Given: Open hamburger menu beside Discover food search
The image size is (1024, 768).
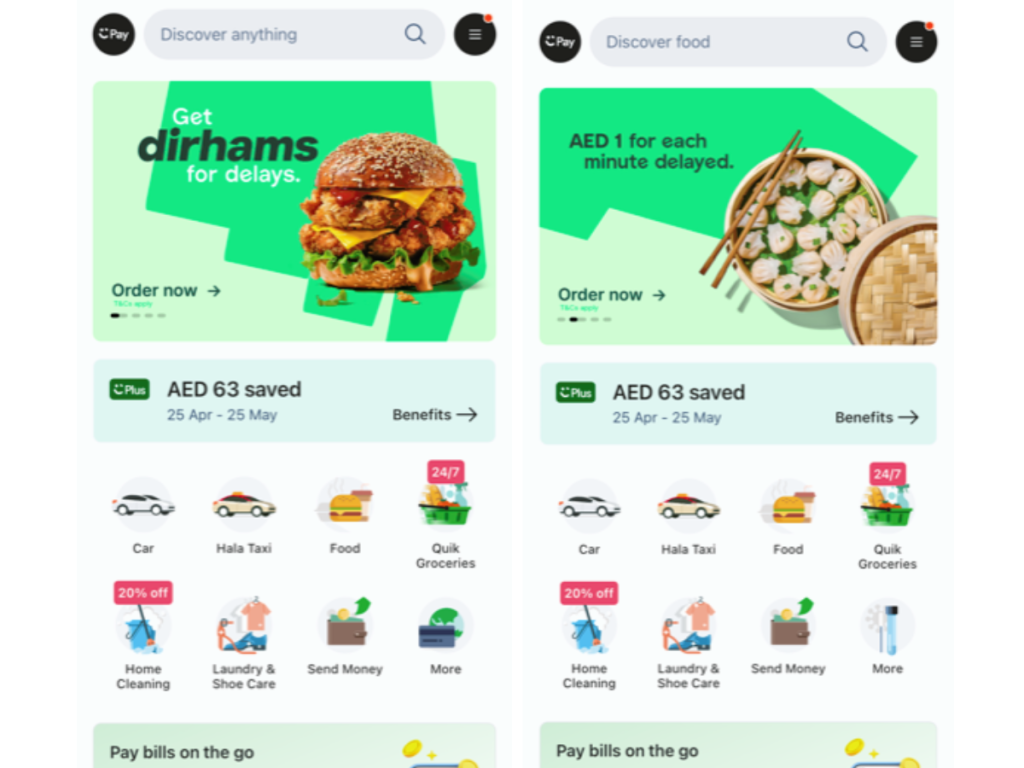Looking at the screenshot, I should pyautogui.click(x=916, y=42).
